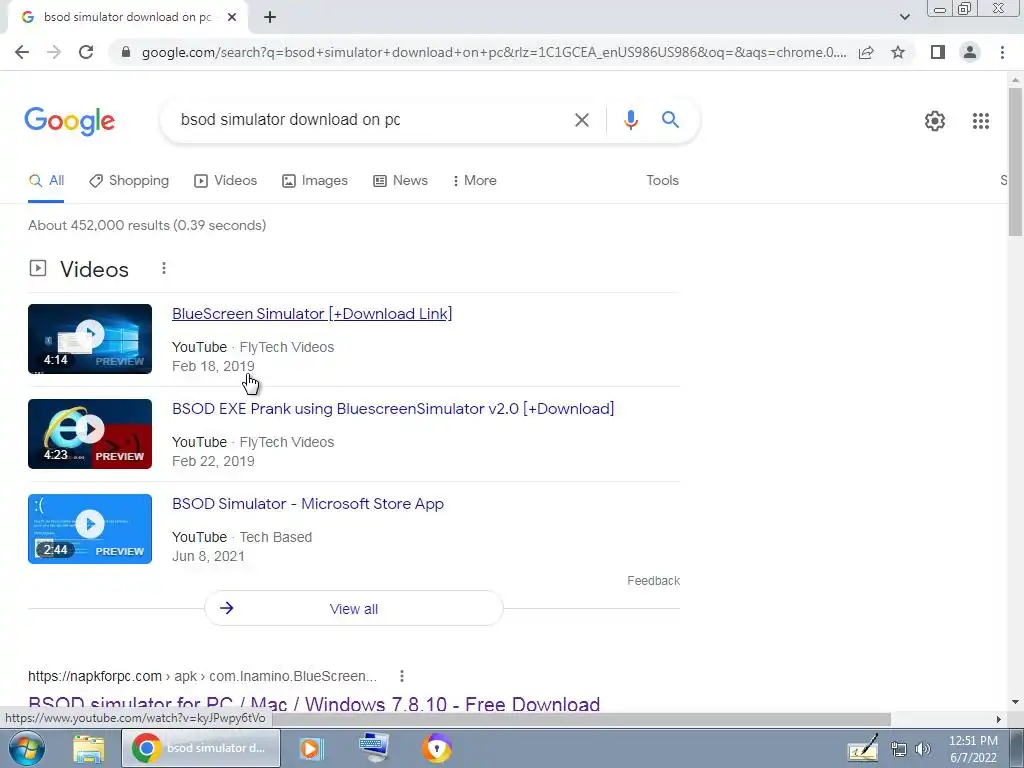Image resolution: width=1024 pixels, height=768 pixels.
Task: Expand the More search filters menu
Action: point(474,181)
